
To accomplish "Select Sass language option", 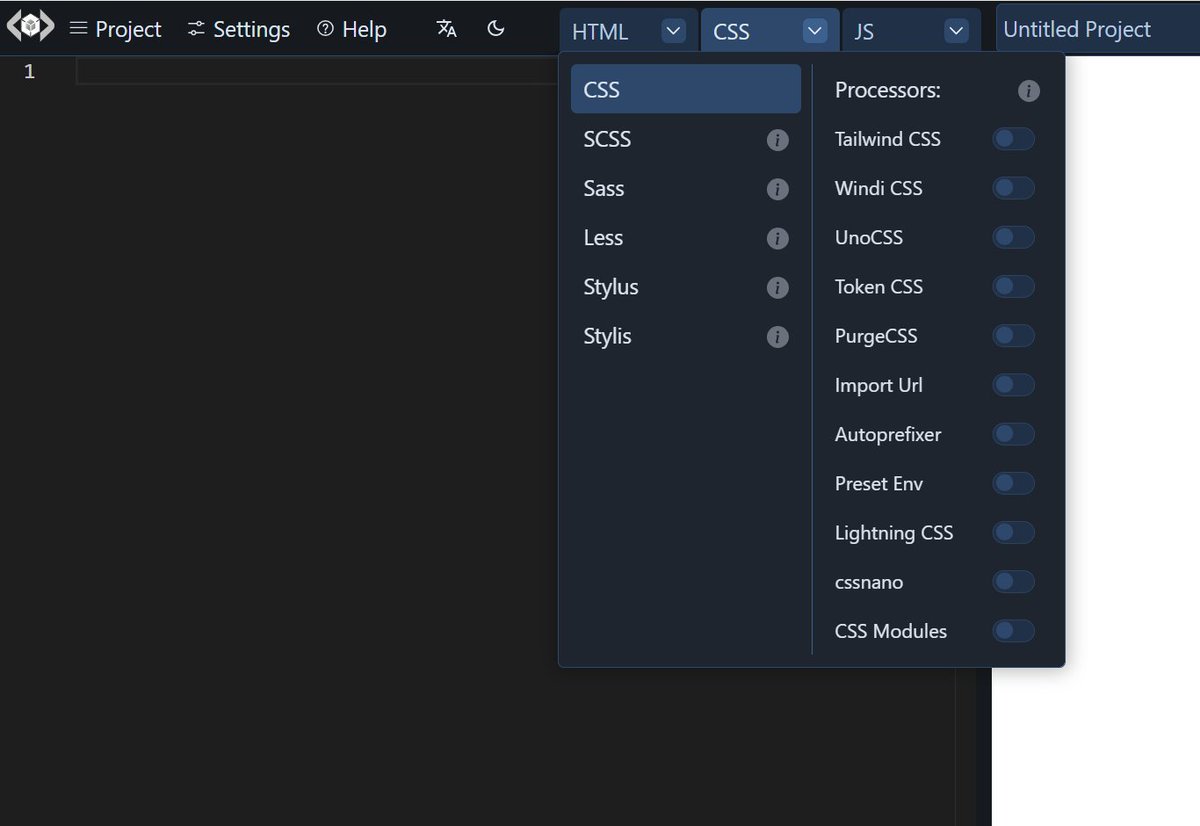I will (686, 189).
